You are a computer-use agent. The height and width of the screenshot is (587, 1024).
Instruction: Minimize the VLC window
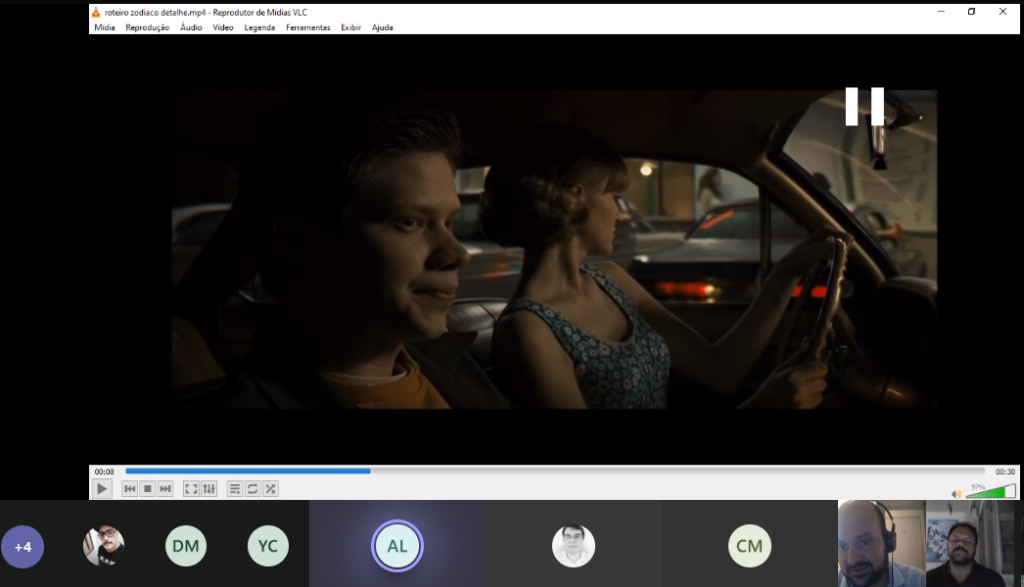[941, 12]
